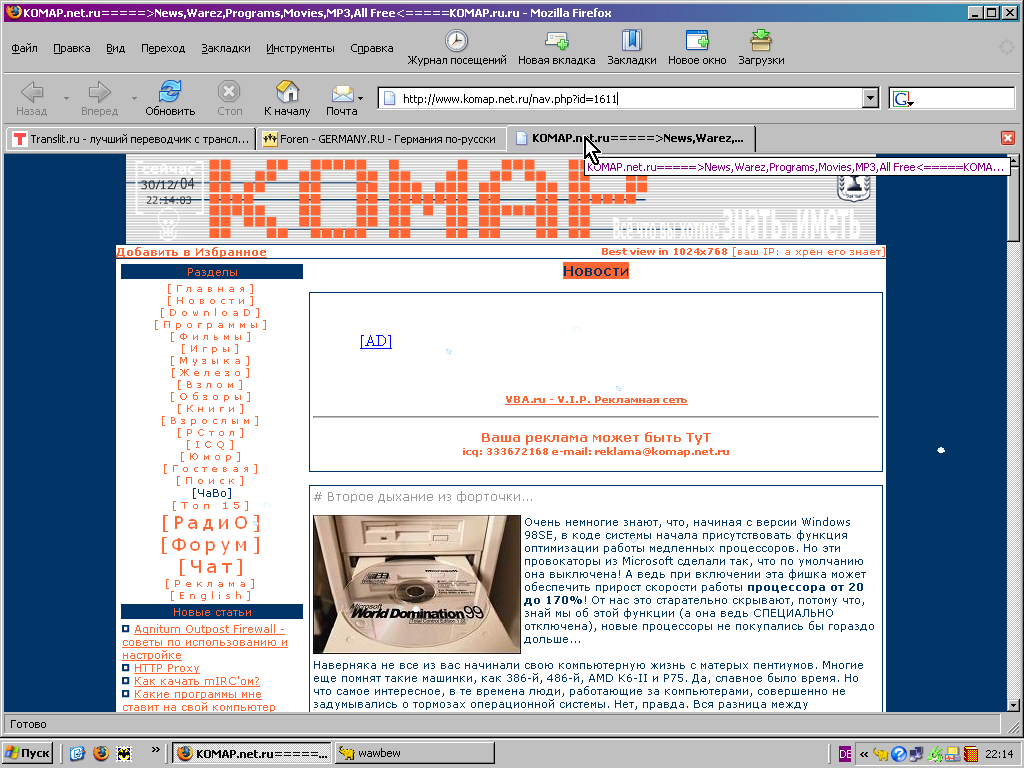Click the page scrollbar down arrow
Viewport: 1024px width, 768px height.
1014,705
